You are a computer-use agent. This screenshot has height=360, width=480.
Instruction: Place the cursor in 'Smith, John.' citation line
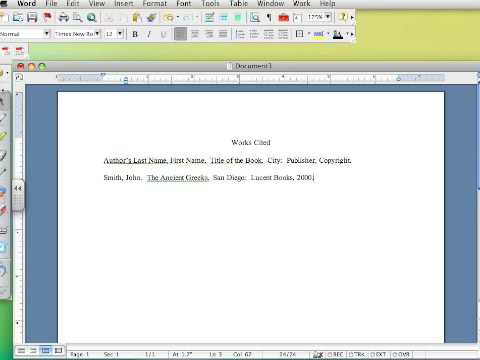(x=208, y=178)
